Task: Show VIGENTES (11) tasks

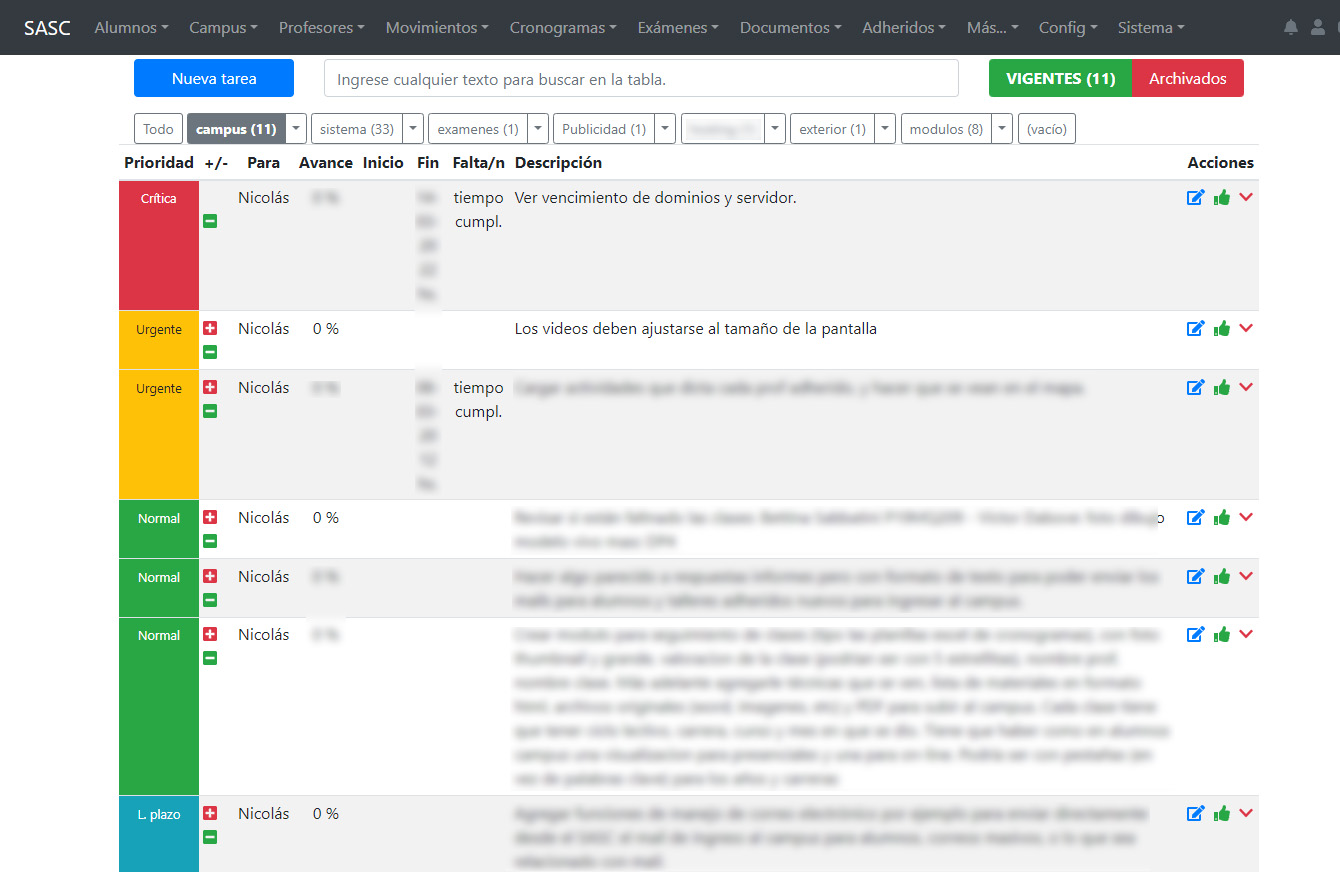Action: tap(1060, 78)
